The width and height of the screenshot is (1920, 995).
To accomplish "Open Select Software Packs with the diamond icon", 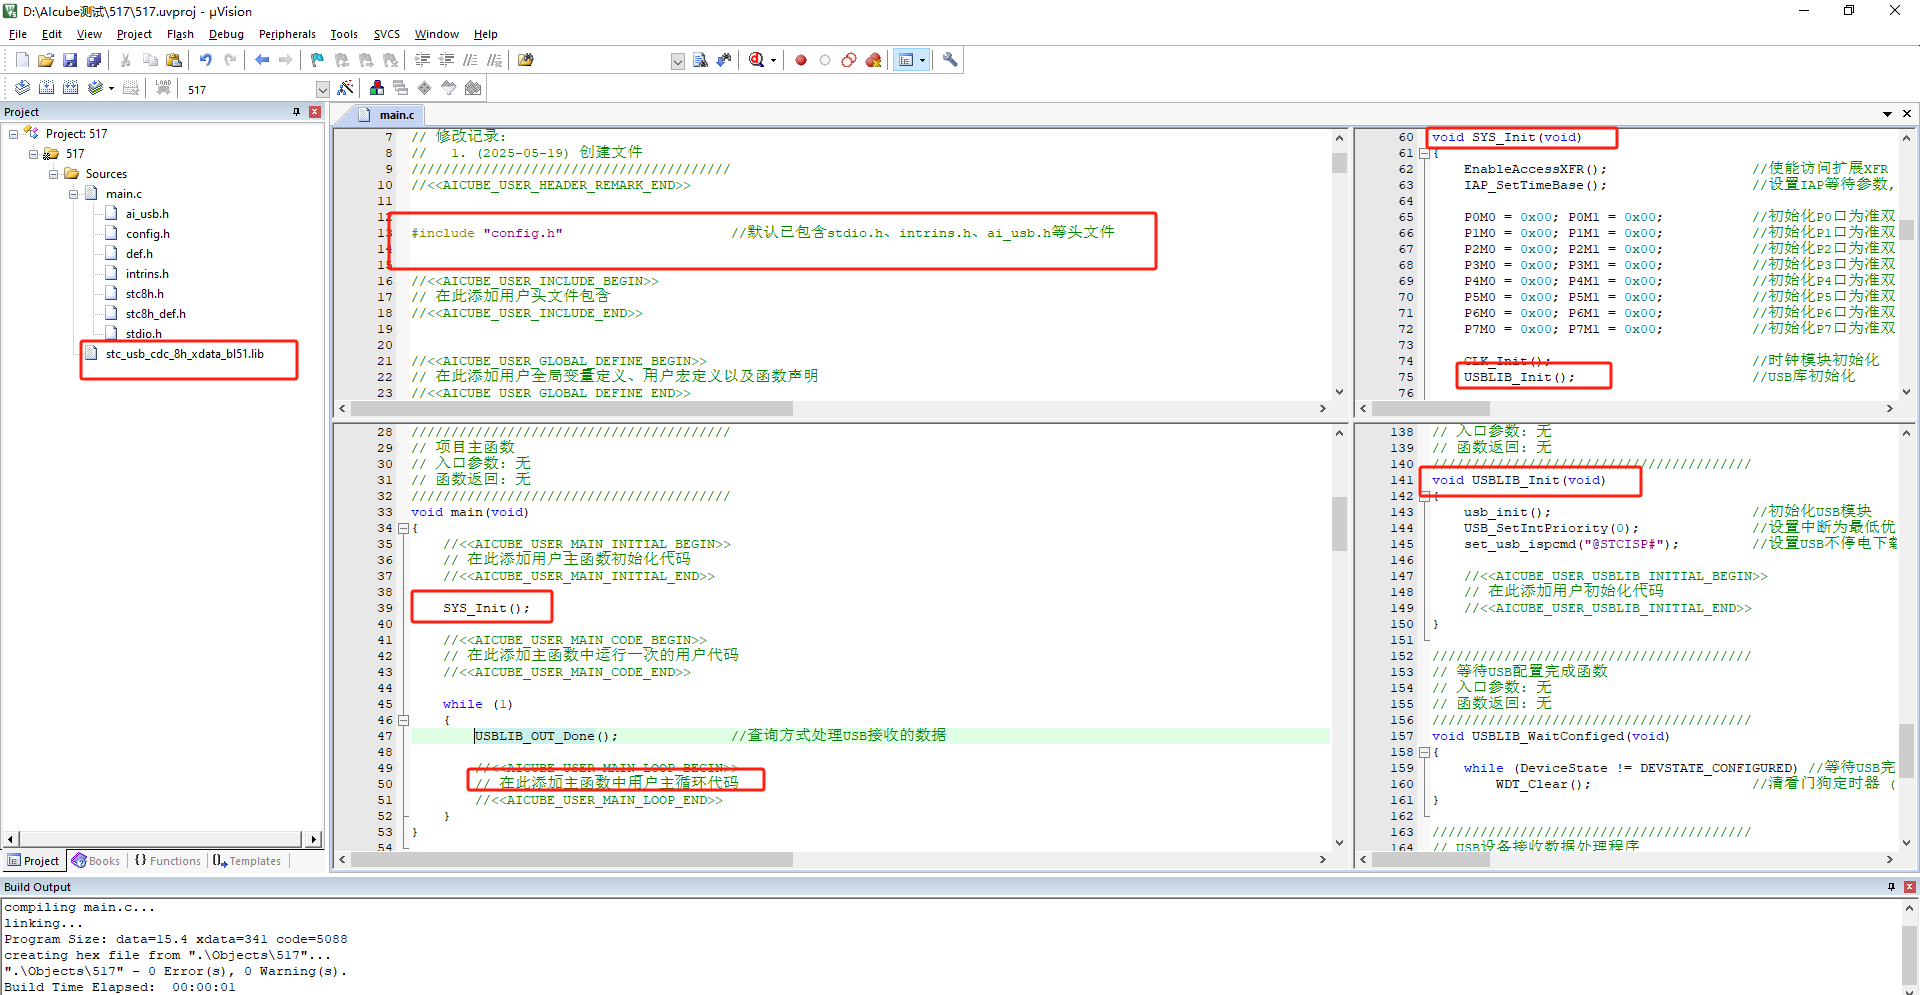I will (425, 88).
